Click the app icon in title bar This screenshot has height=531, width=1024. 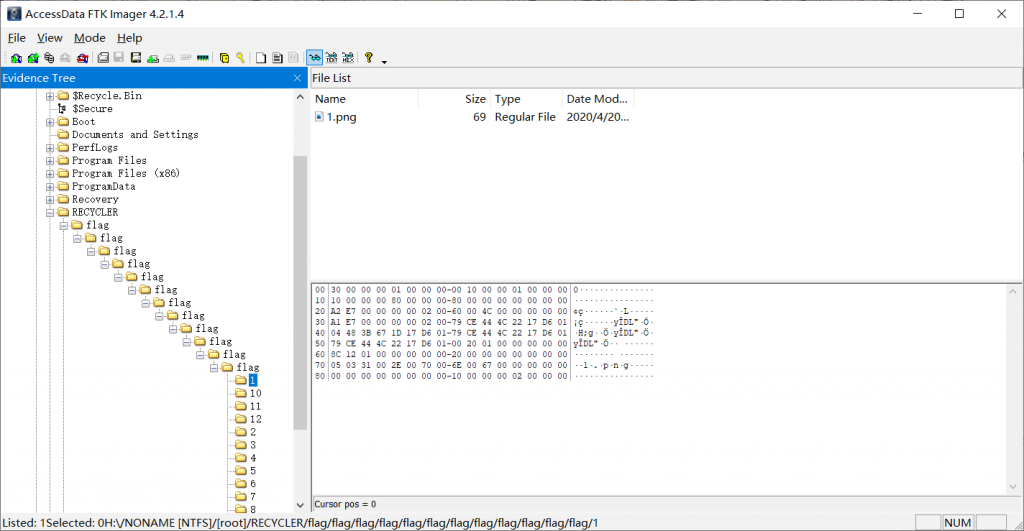[14, 14]
